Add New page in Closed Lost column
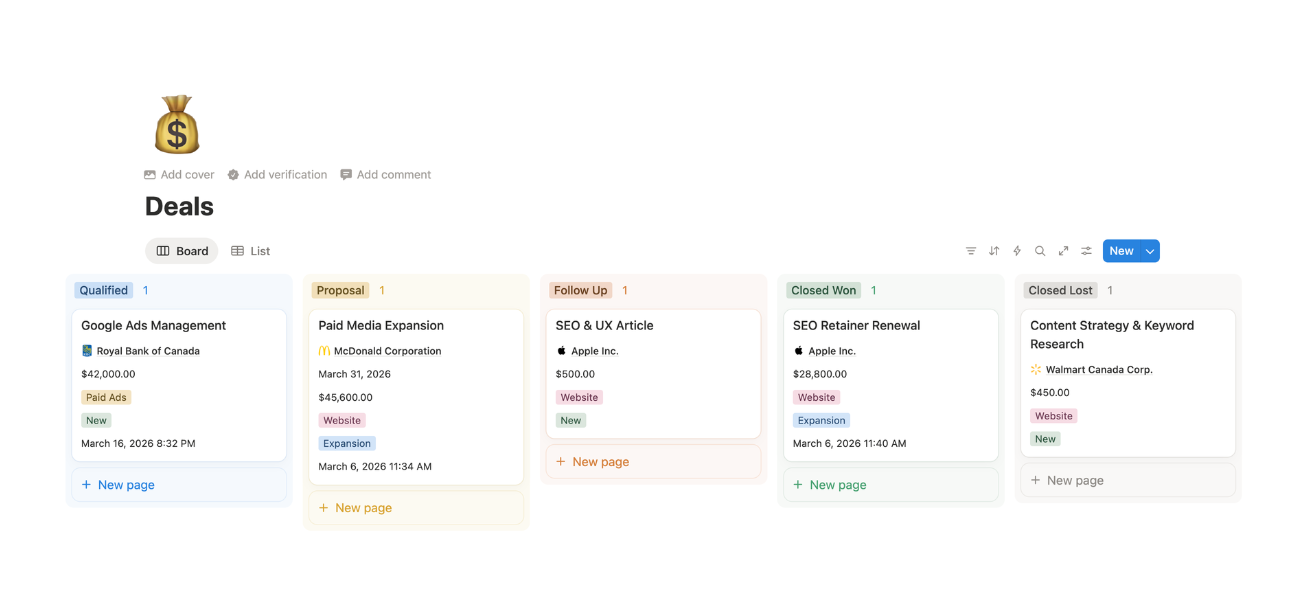This screenshot has width=1300, height=600. click(x=1128, y=481)
